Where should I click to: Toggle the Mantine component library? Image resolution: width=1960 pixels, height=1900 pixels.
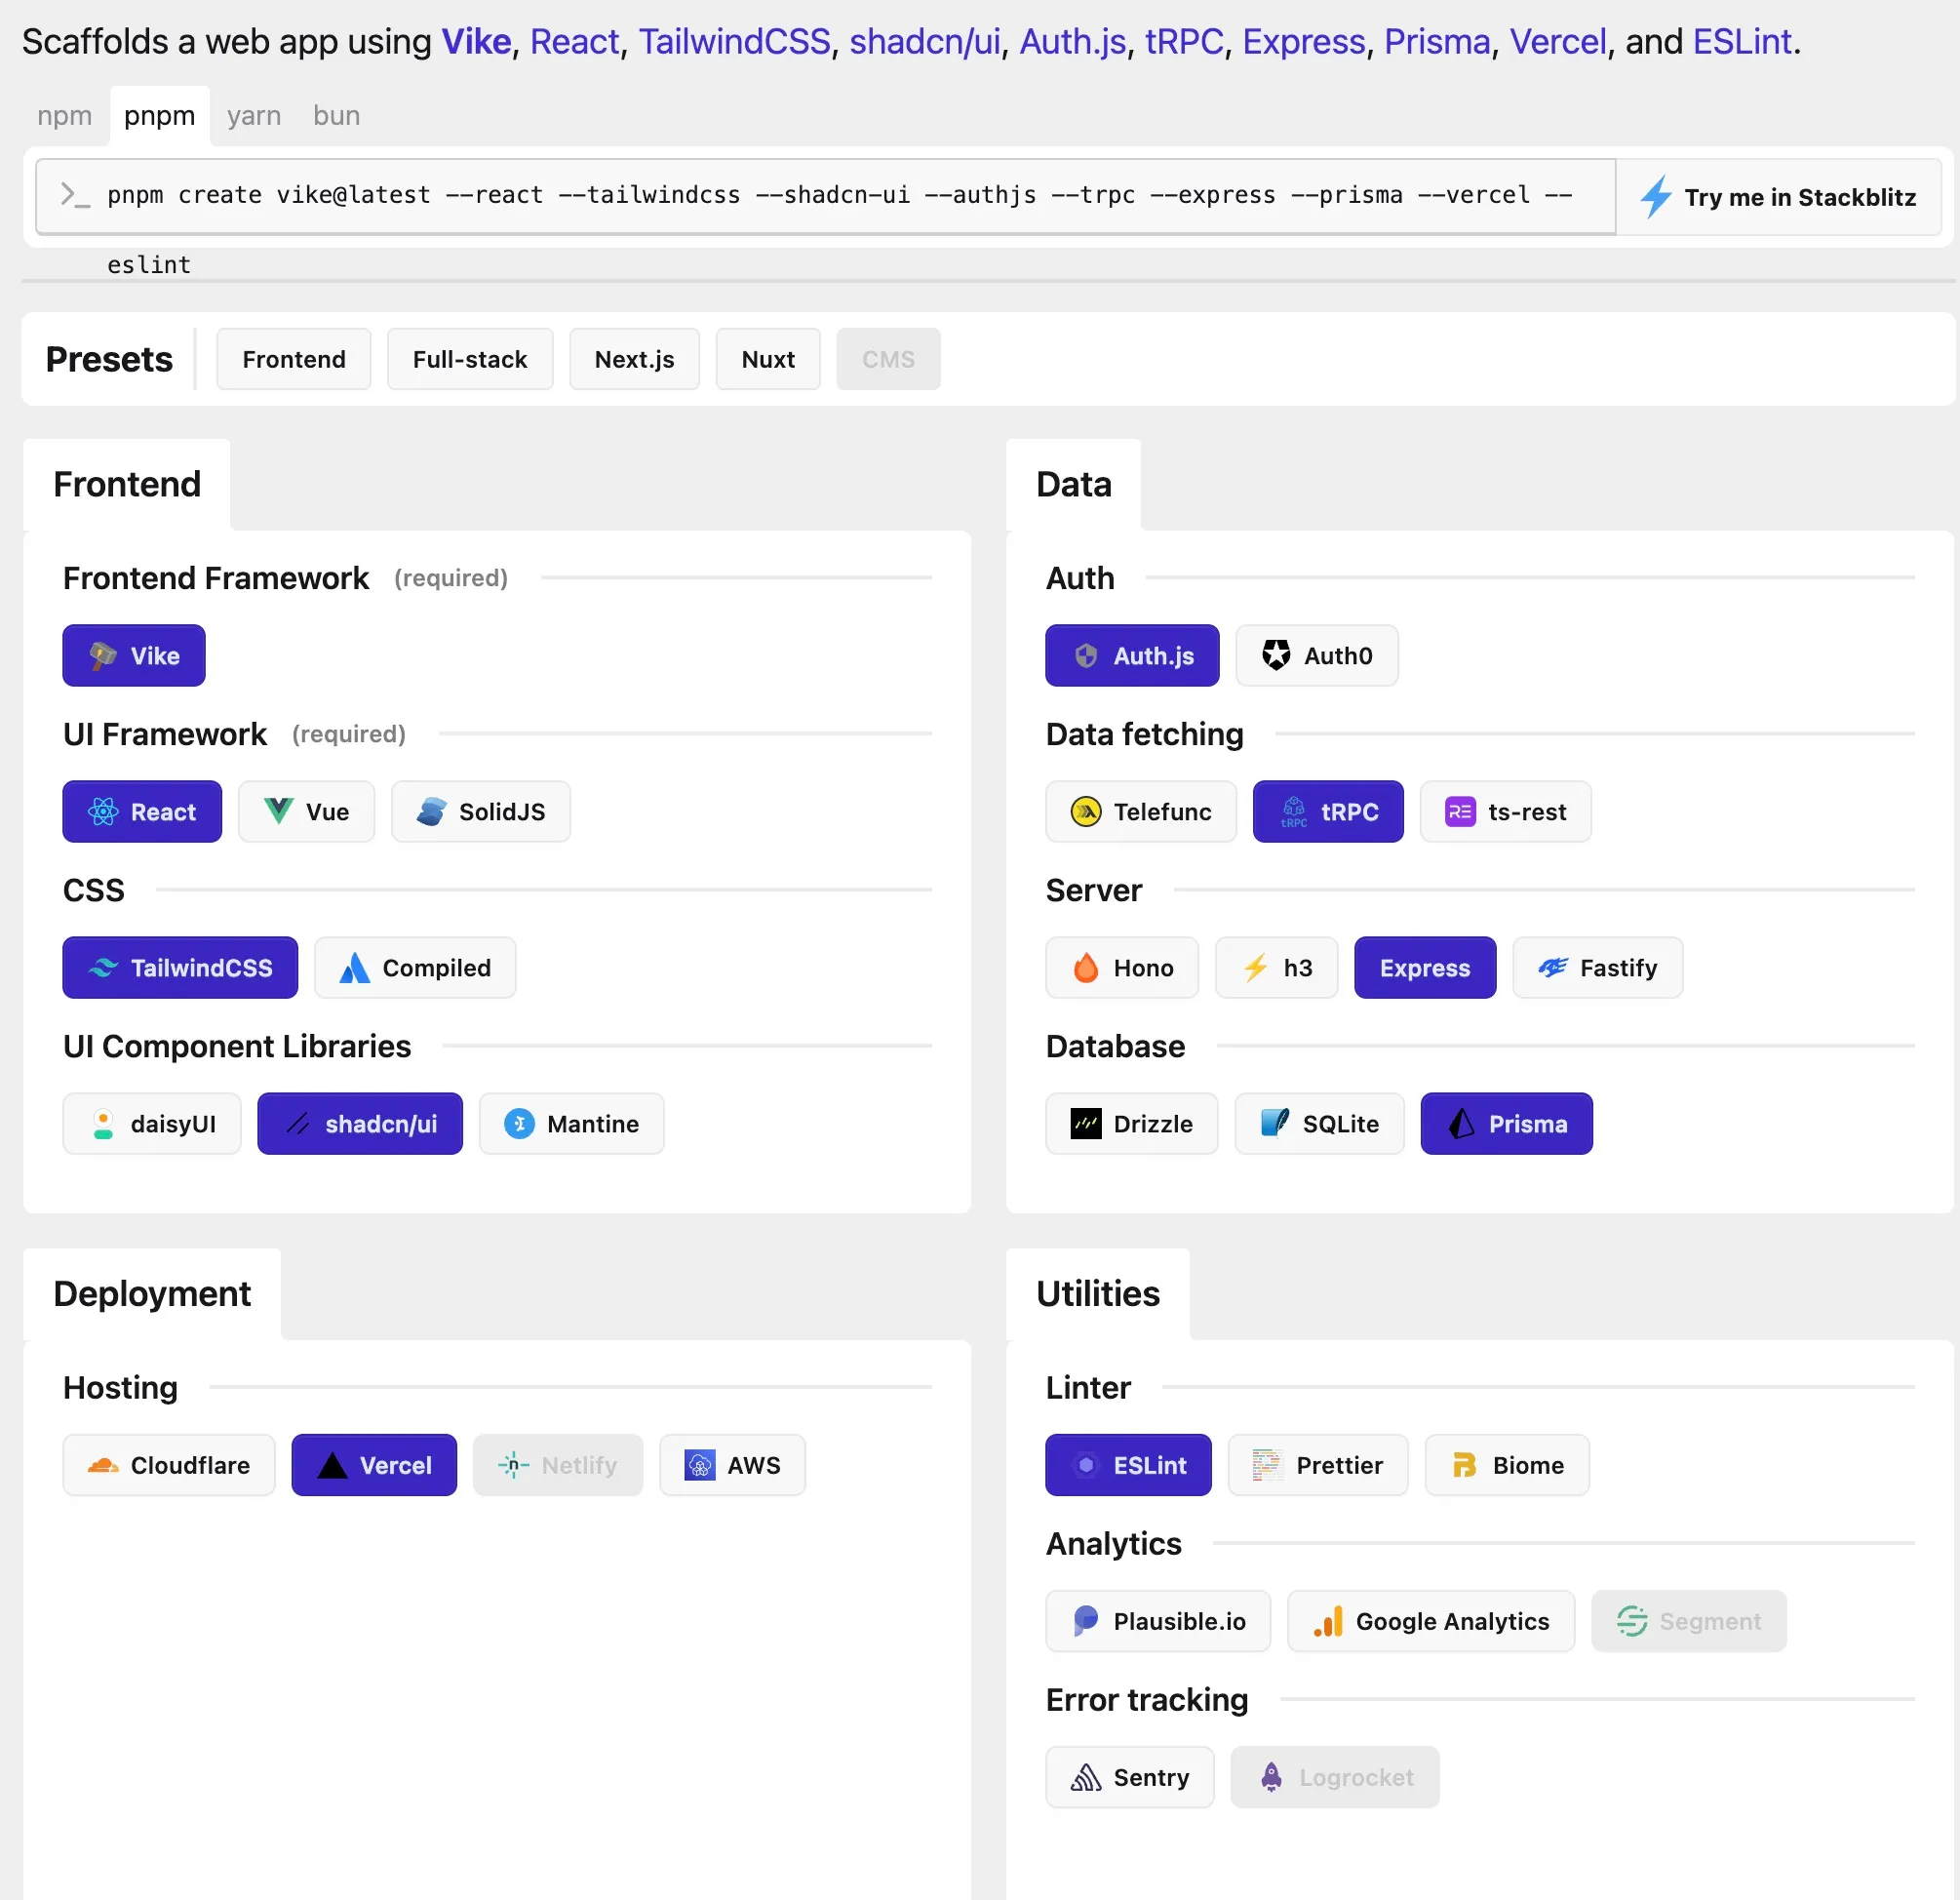coord(570,1123)
